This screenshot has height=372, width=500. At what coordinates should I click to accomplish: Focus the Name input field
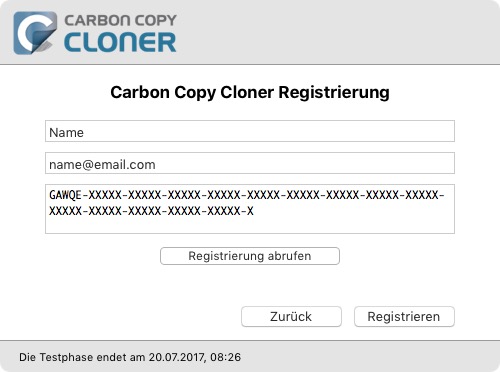tap(250, 131)
